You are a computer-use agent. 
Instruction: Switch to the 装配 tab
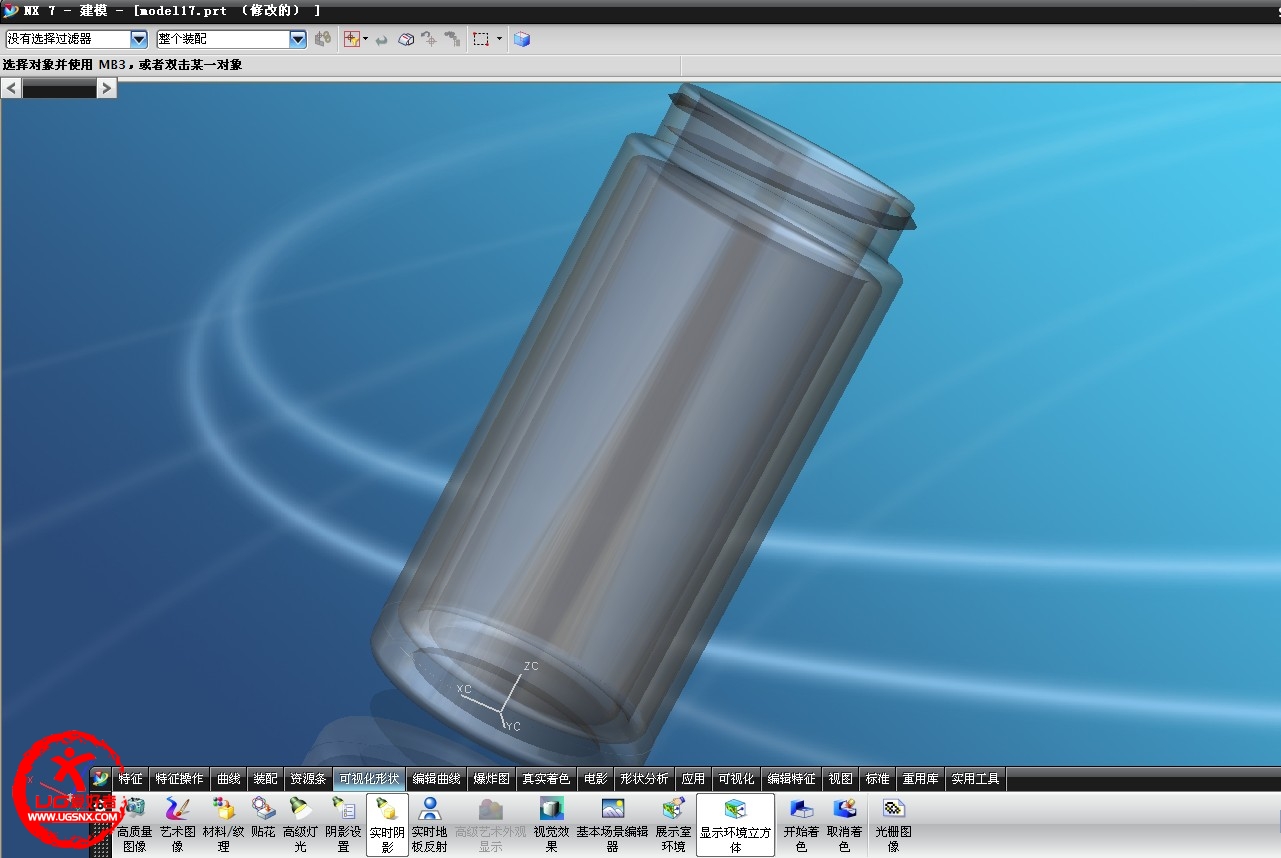(265, 778)
